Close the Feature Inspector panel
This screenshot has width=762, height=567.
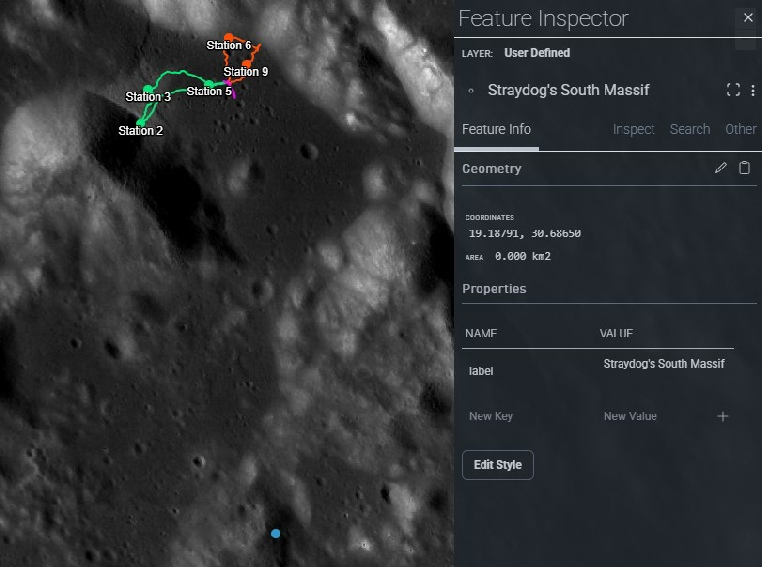tap(748, 18)
